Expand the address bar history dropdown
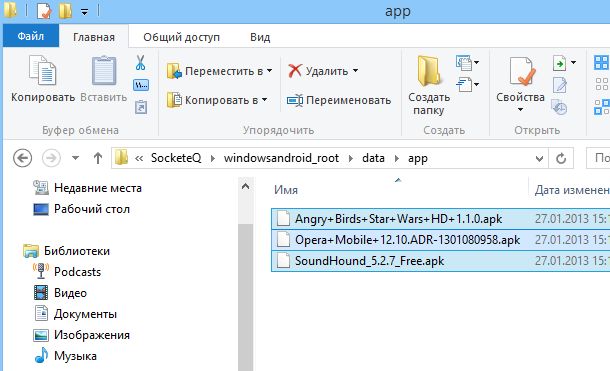Screen dimensions: 610x371 coord(539,158)
